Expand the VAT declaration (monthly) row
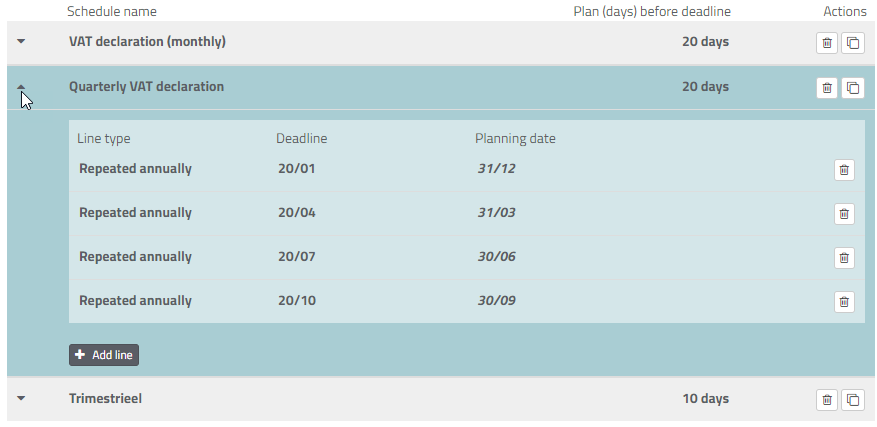This screenshot has height=427, width=877. 21,42
